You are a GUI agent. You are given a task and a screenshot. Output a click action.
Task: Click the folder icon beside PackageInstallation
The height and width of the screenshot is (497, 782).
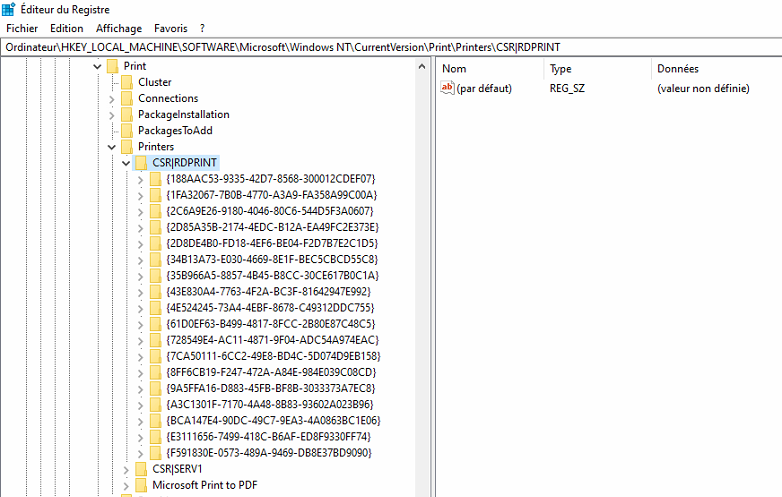tap(127, 114)
